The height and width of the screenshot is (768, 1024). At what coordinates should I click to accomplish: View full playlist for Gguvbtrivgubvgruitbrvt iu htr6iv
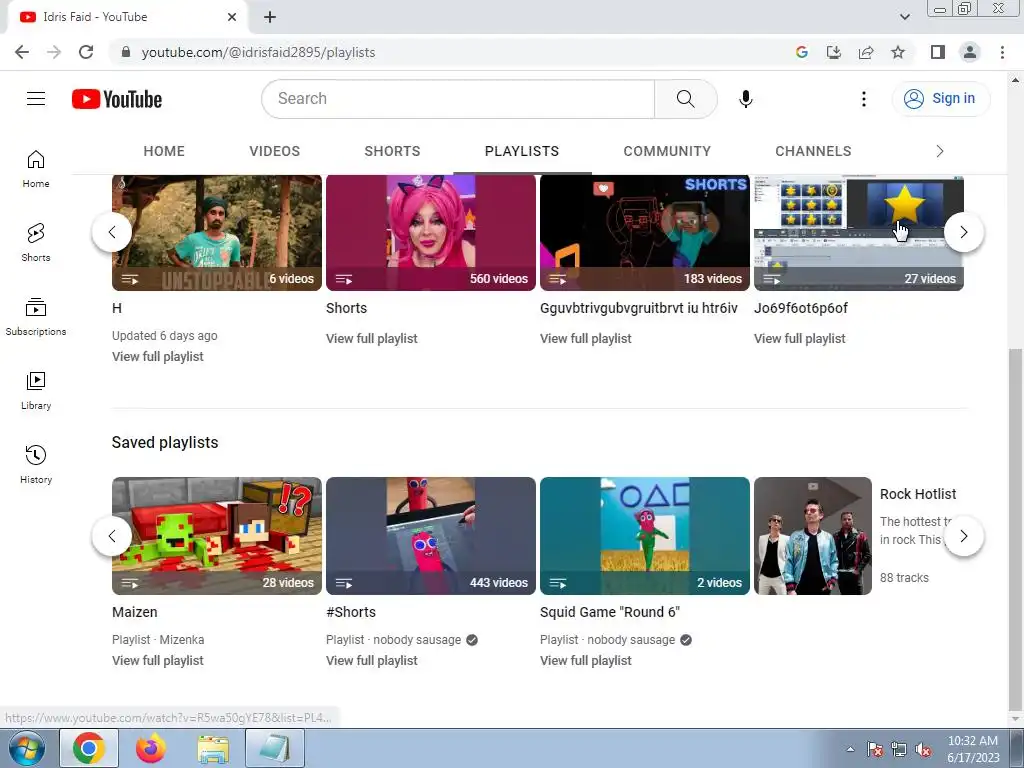[586, 338]
